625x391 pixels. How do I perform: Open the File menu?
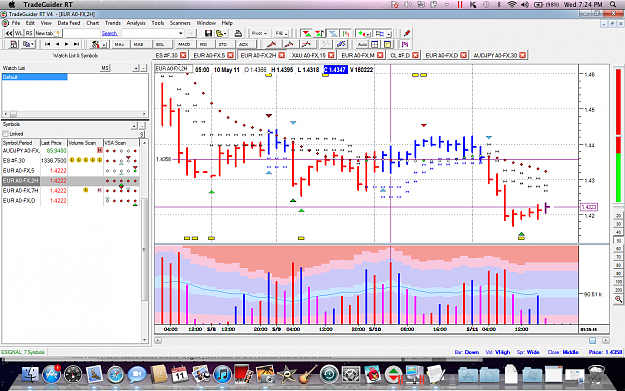tap(16, 23)
